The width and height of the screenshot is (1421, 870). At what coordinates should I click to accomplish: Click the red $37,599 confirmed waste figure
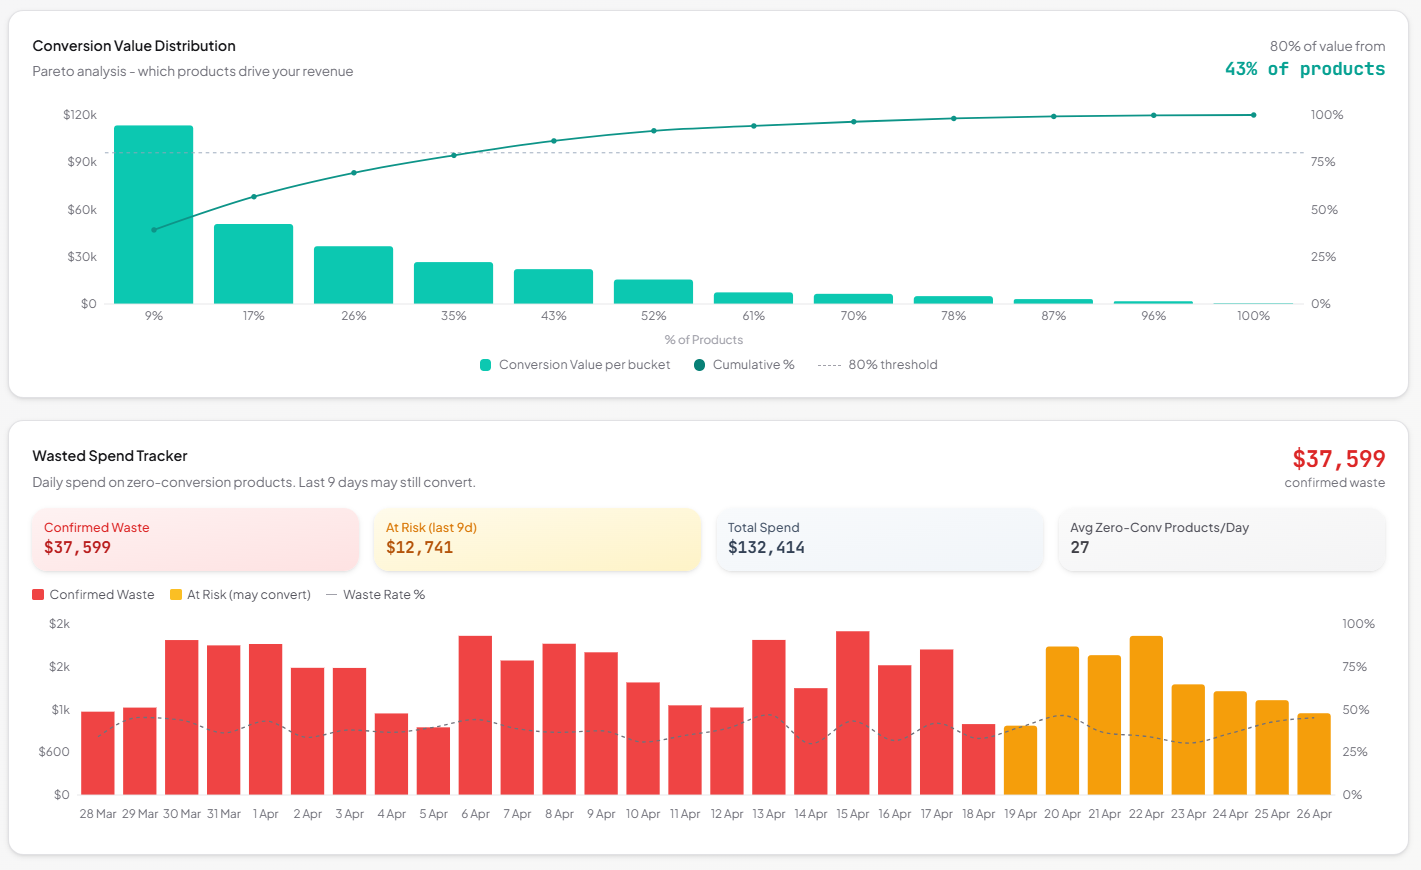click(x=1338, y=459)
